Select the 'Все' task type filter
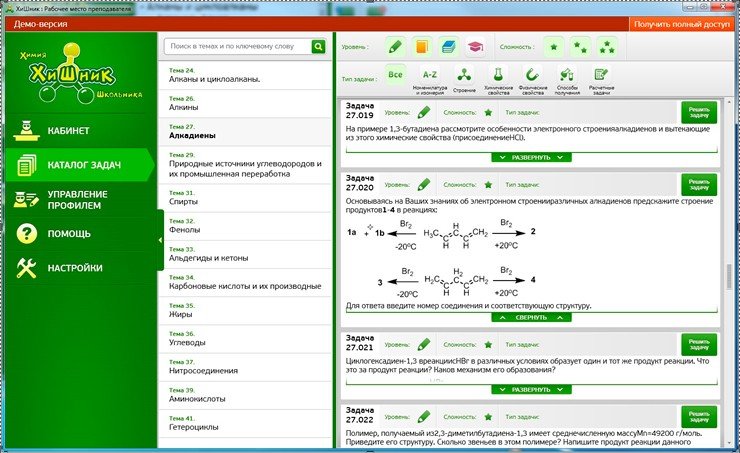This screenshot has width=740, height=453. pos(395,75)
